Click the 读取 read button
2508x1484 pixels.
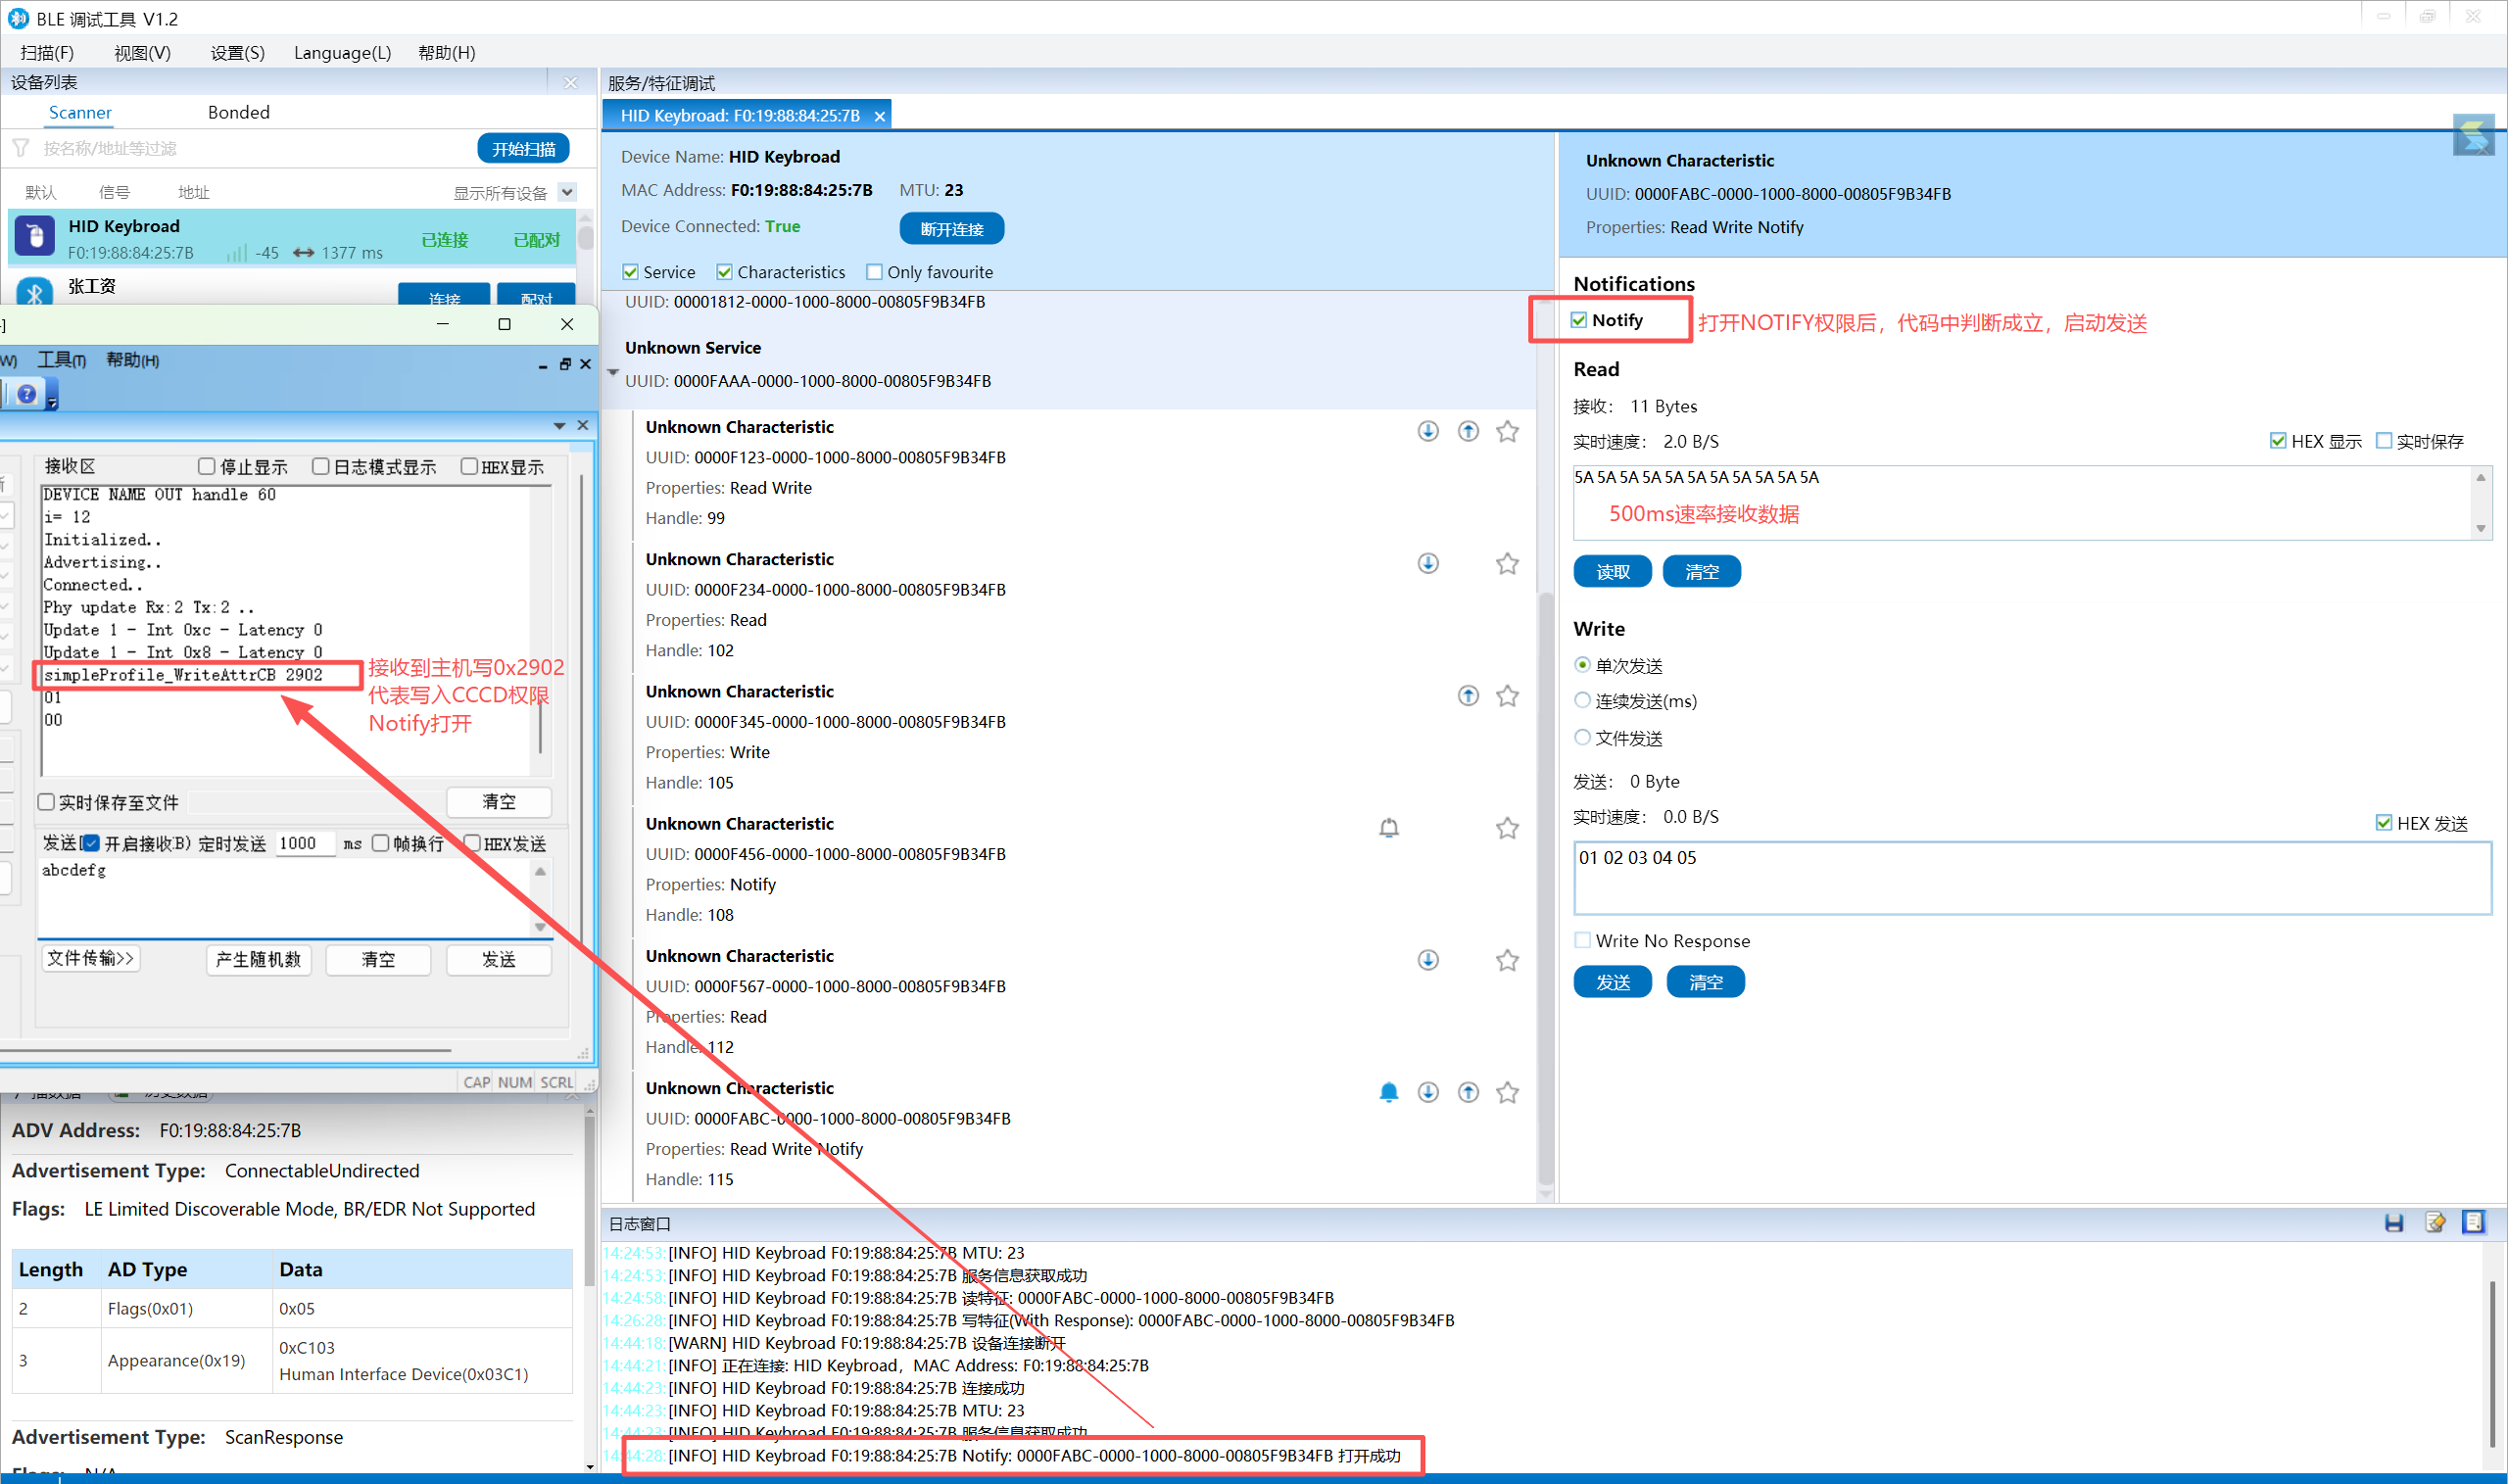pyautogui.click(x=1612, y=571)
